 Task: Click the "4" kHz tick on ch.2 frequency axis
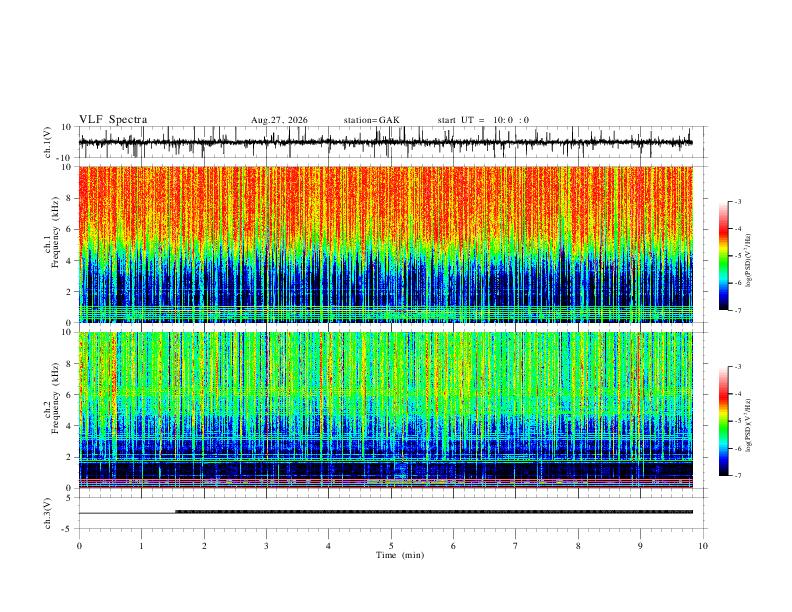coord(69,426)
